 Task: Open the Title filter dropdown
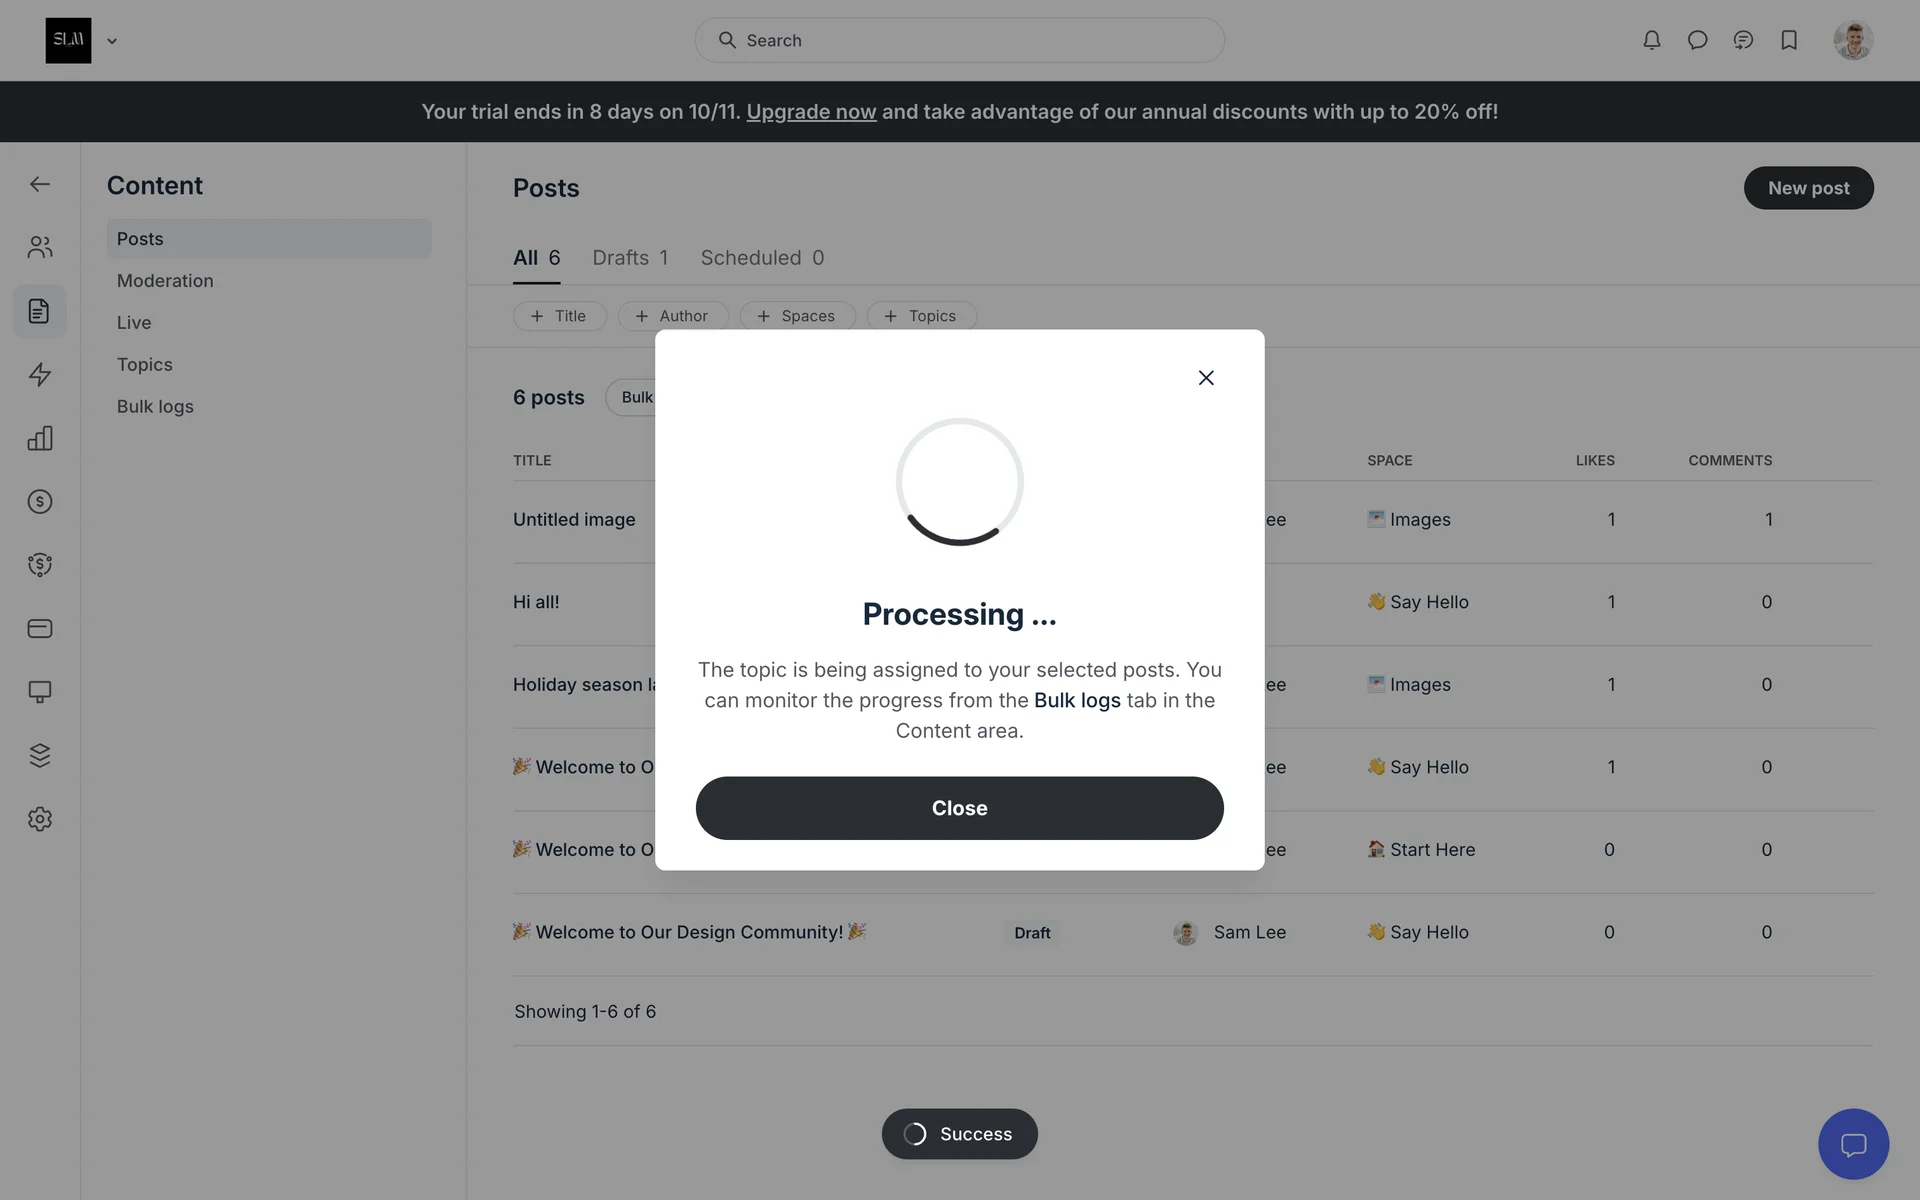(x=559, y=316)
